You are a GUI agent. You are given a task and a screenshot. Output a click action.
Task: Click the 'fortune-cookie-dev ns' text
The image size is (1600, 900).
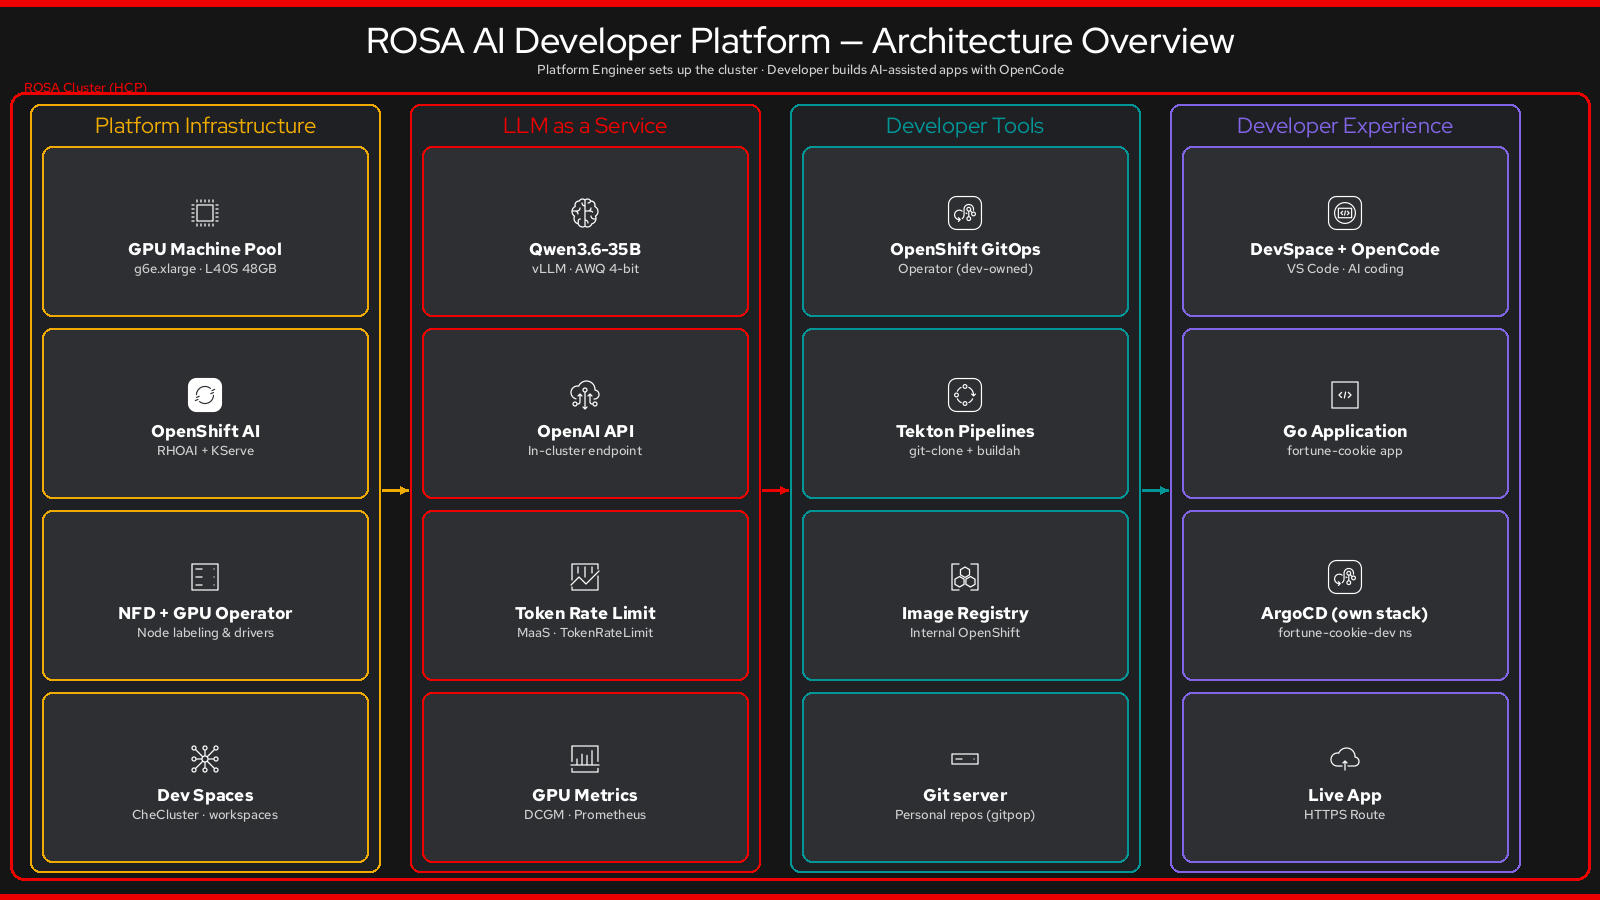coord(1345,633)
